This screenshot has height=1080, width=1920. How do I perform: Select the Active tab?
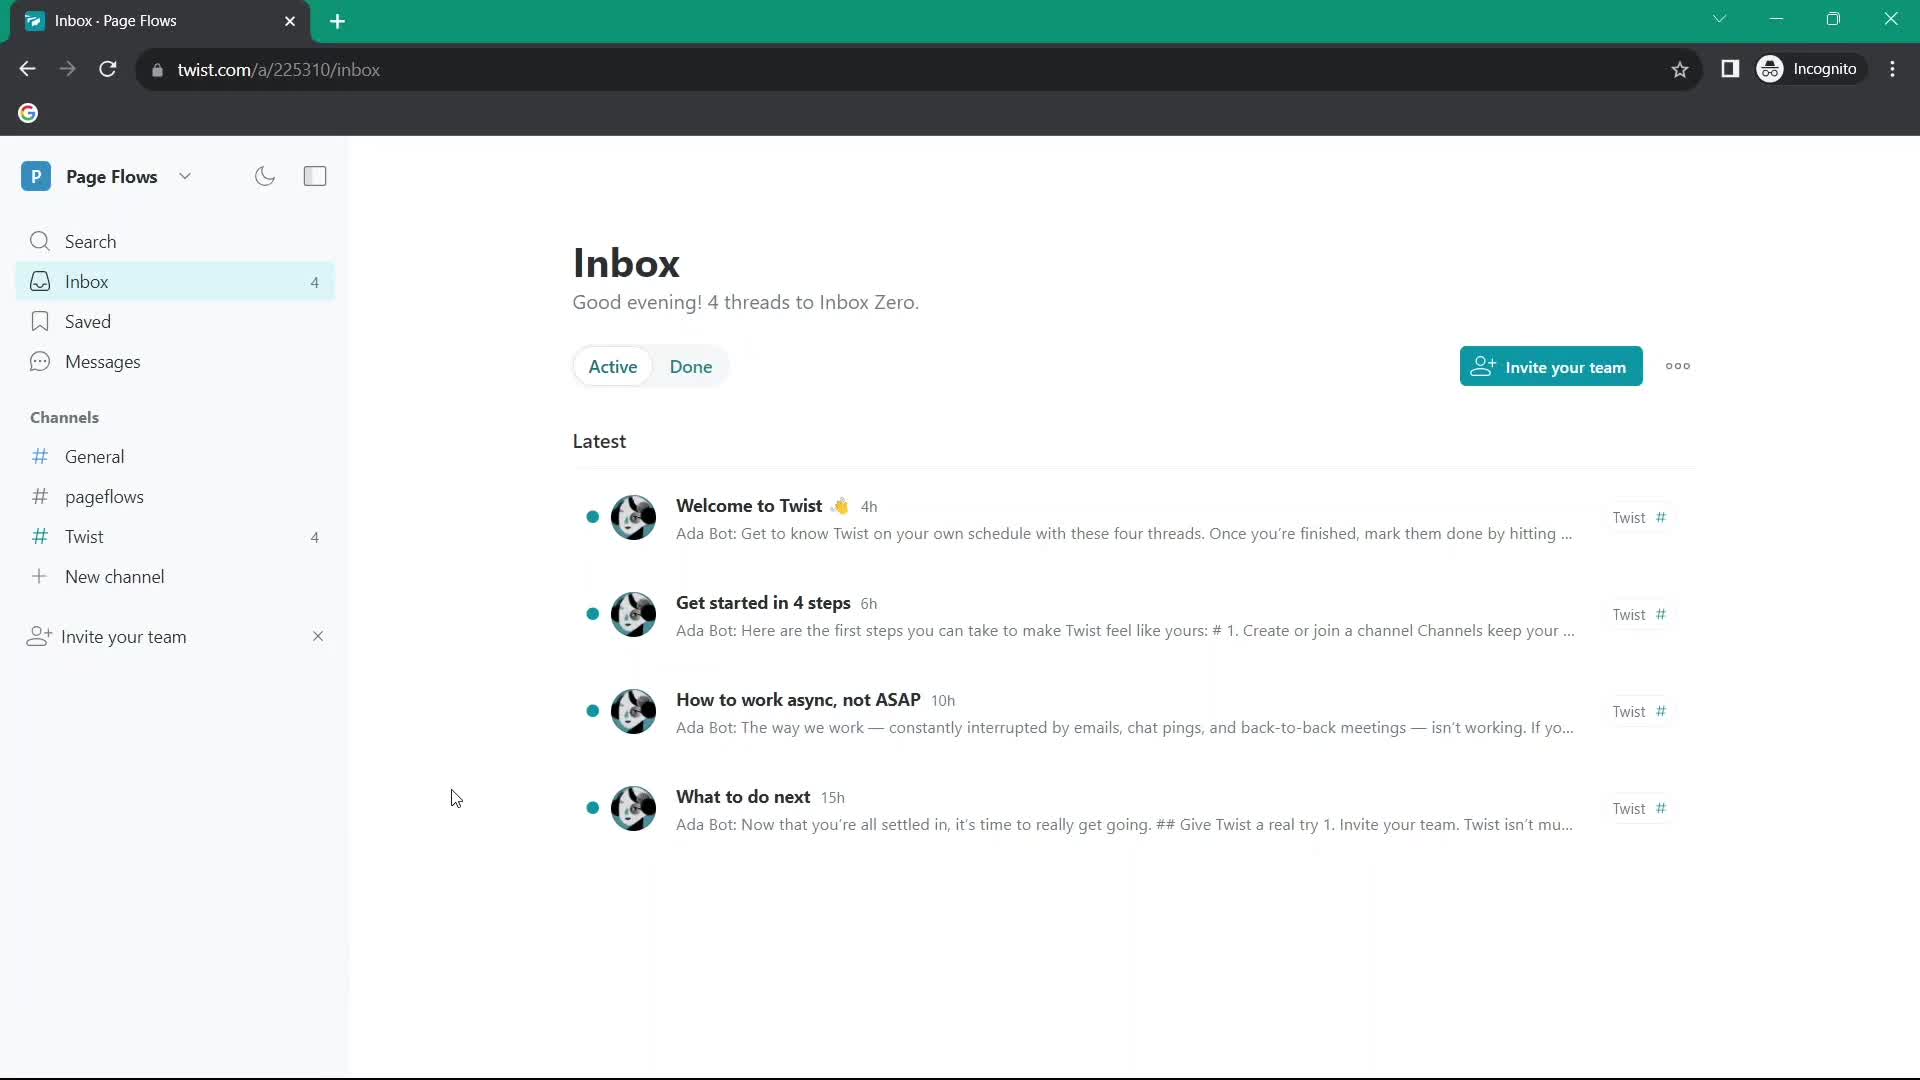pos(612,367)
